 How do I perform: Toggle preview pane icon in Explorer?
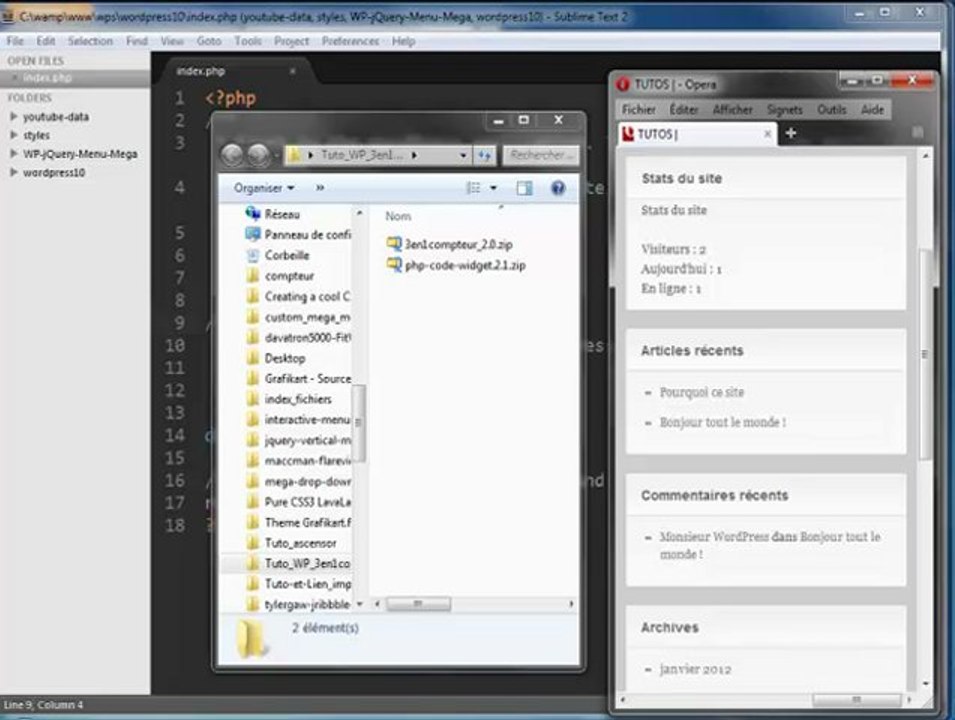[524, 188]
